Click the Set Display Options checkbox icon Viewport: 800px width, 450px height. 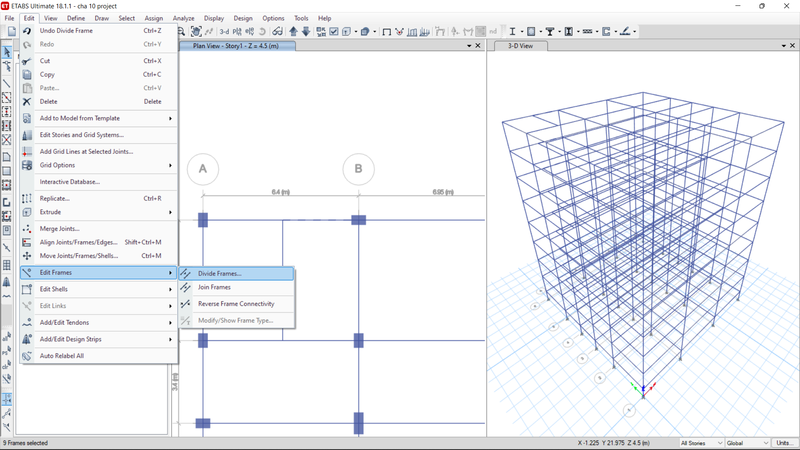[334, 32]
